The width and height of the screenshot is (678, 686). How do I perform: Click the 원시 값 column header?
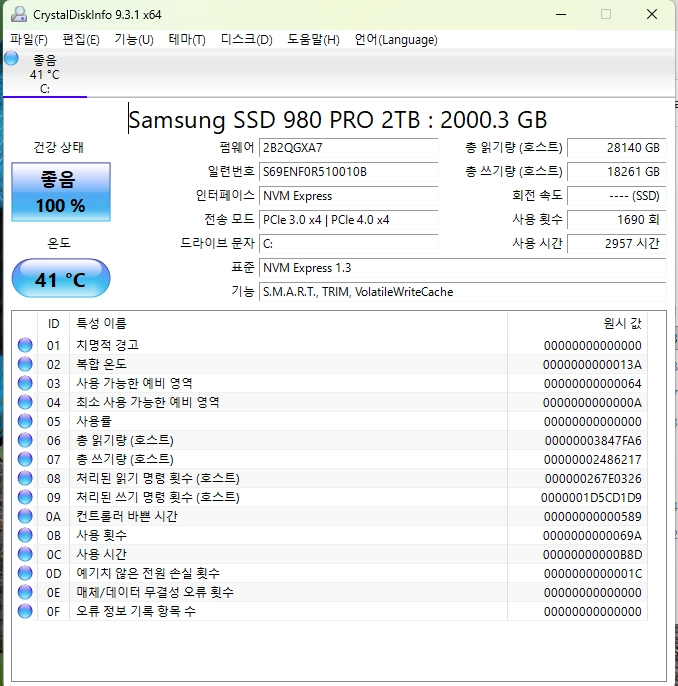(x=577, y=324)
